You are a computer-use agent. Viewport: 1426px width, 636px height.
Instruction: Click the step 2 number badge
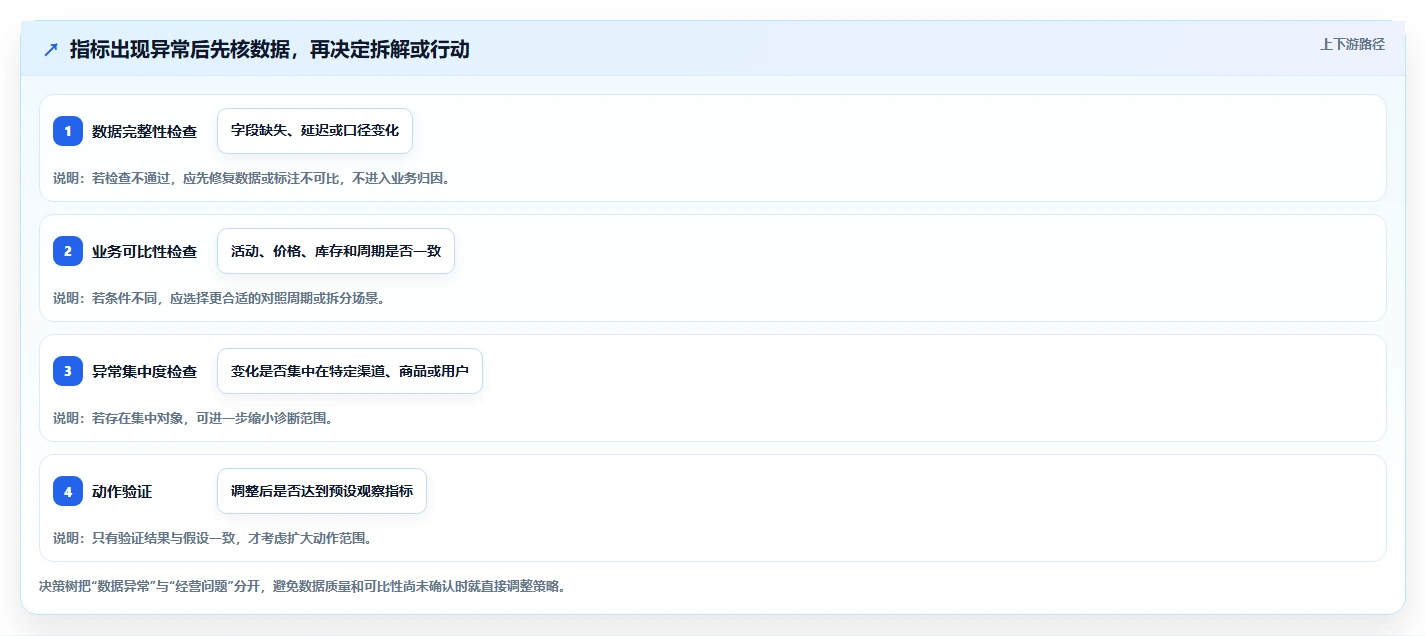tap(68, 251)
